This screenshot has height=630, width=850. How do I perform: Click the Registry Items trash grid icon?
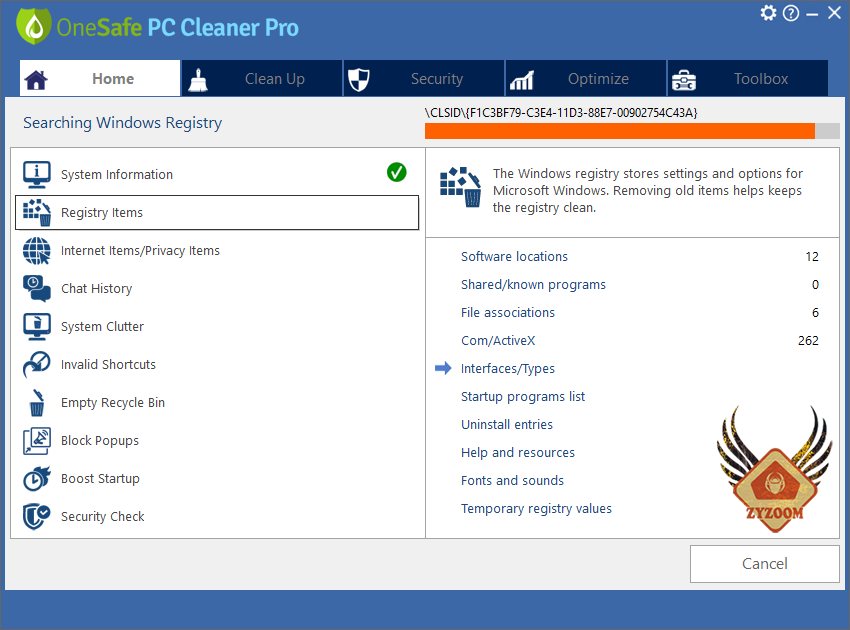point(37,213)
